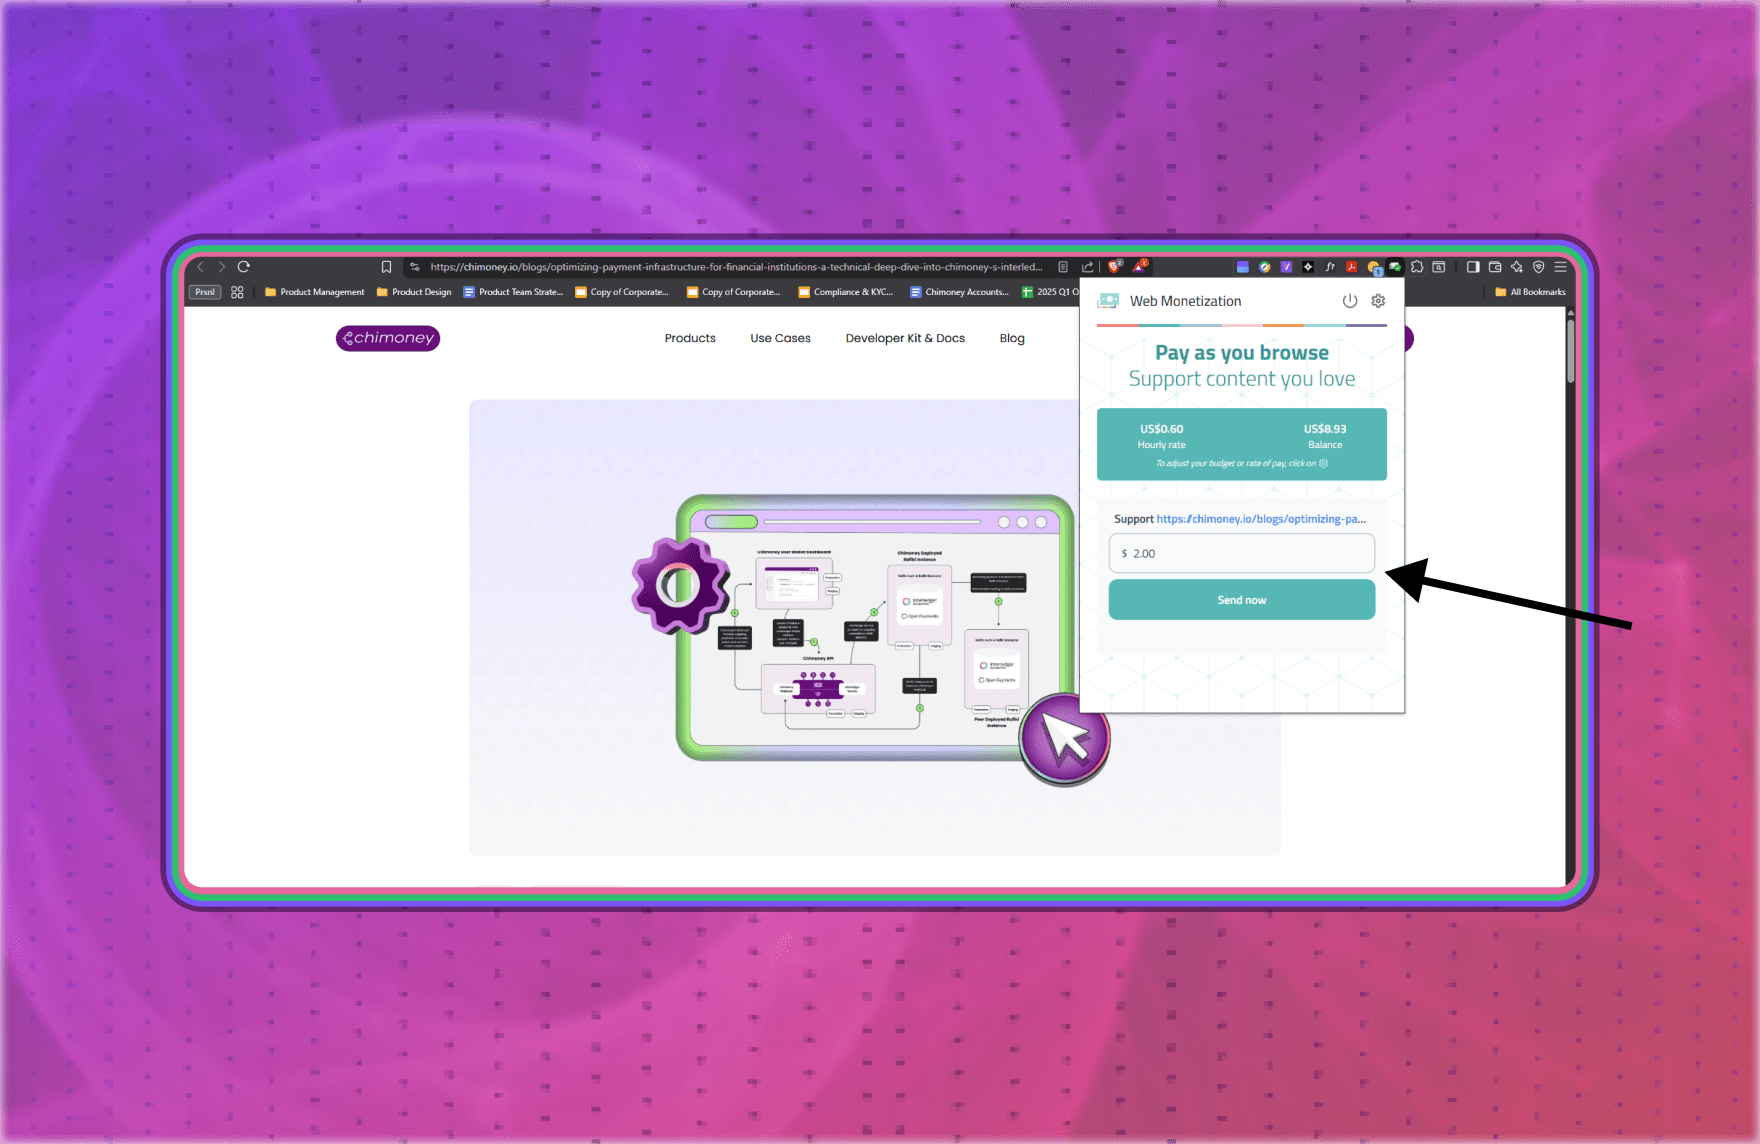Open the Brave Wallet icon

point(1495,267)
